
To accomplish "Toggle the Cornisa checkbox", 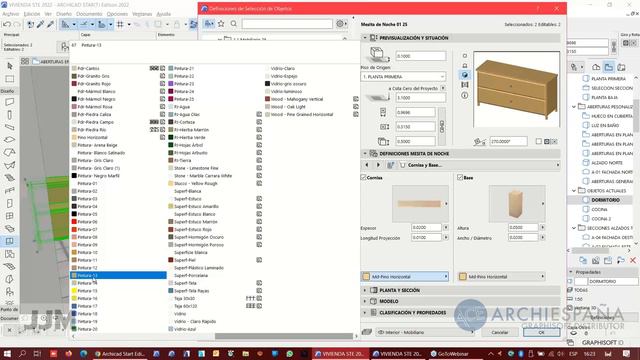I will pyautogui.click(x=363, y=177).
